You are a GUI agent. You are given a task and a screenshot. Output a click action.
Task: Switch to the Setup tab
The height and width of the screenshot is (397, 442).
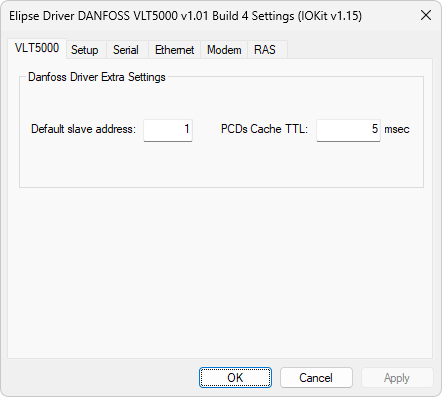click(x=86, y=50)
